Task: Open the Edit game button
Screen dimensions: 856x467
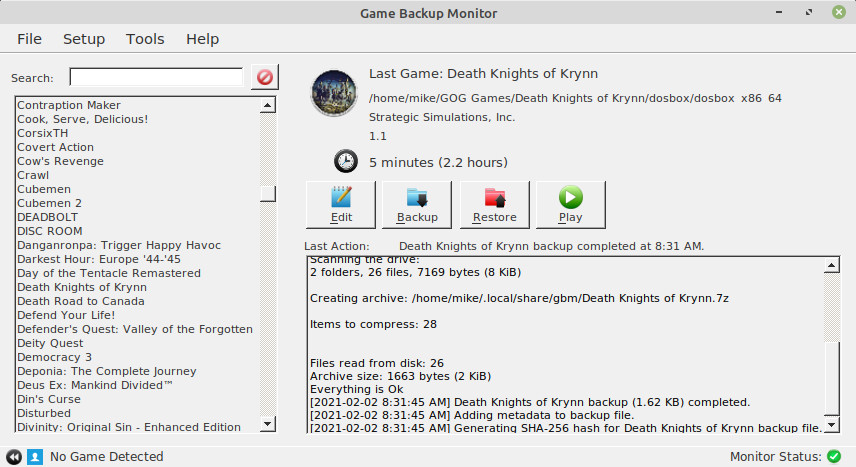Action: pos(341,205)
